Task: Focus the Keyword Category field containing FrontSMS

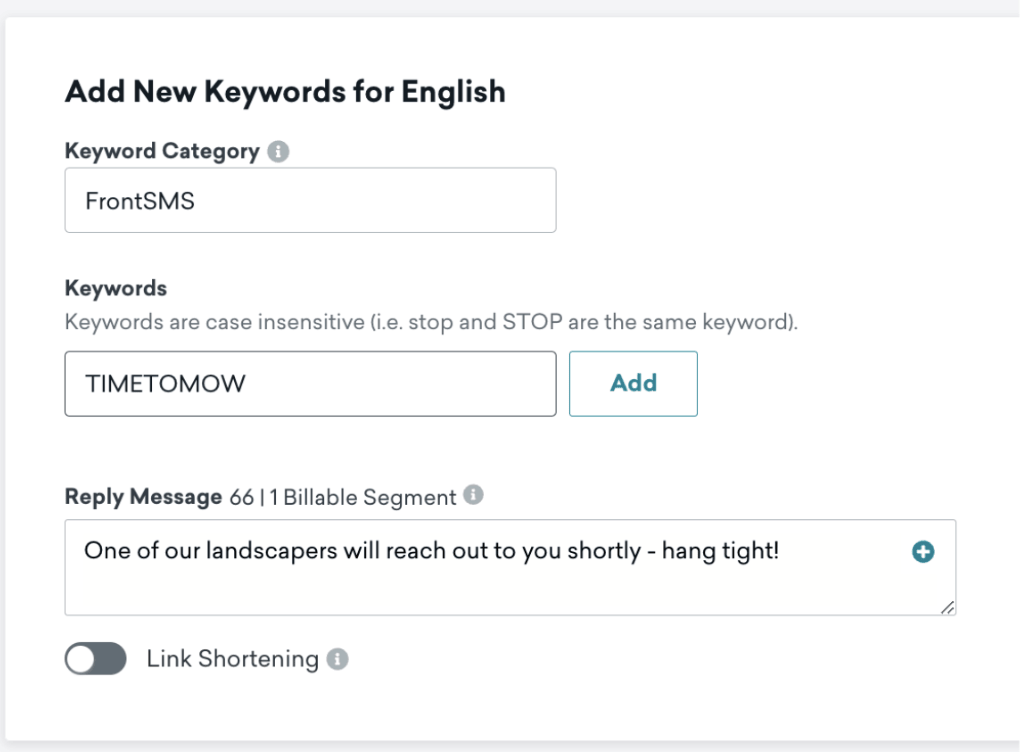Action: tap(310, 200)
